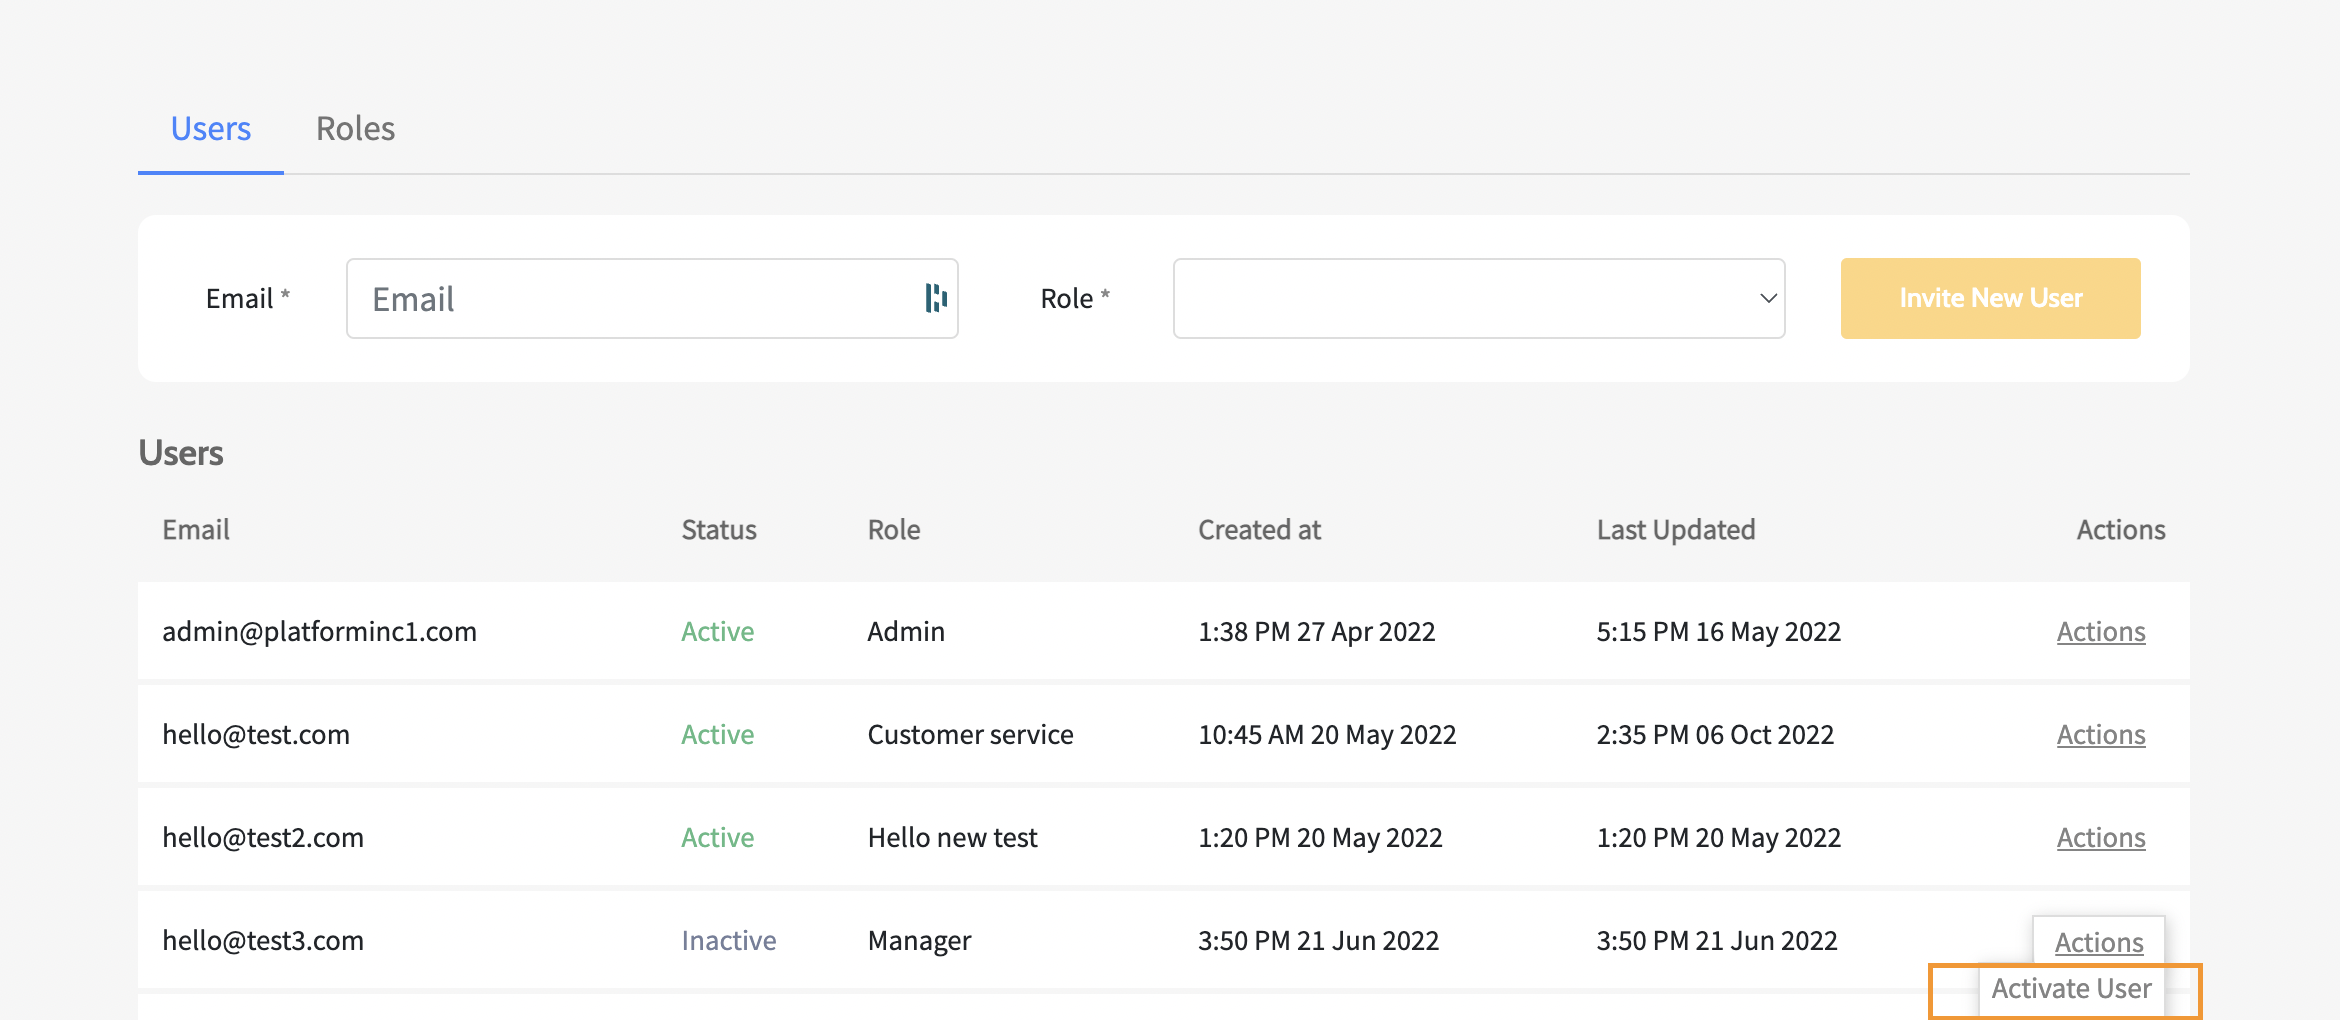2340x1020 pixels.
Task: Click the Customer service role cell
Action: click(970, 735)
